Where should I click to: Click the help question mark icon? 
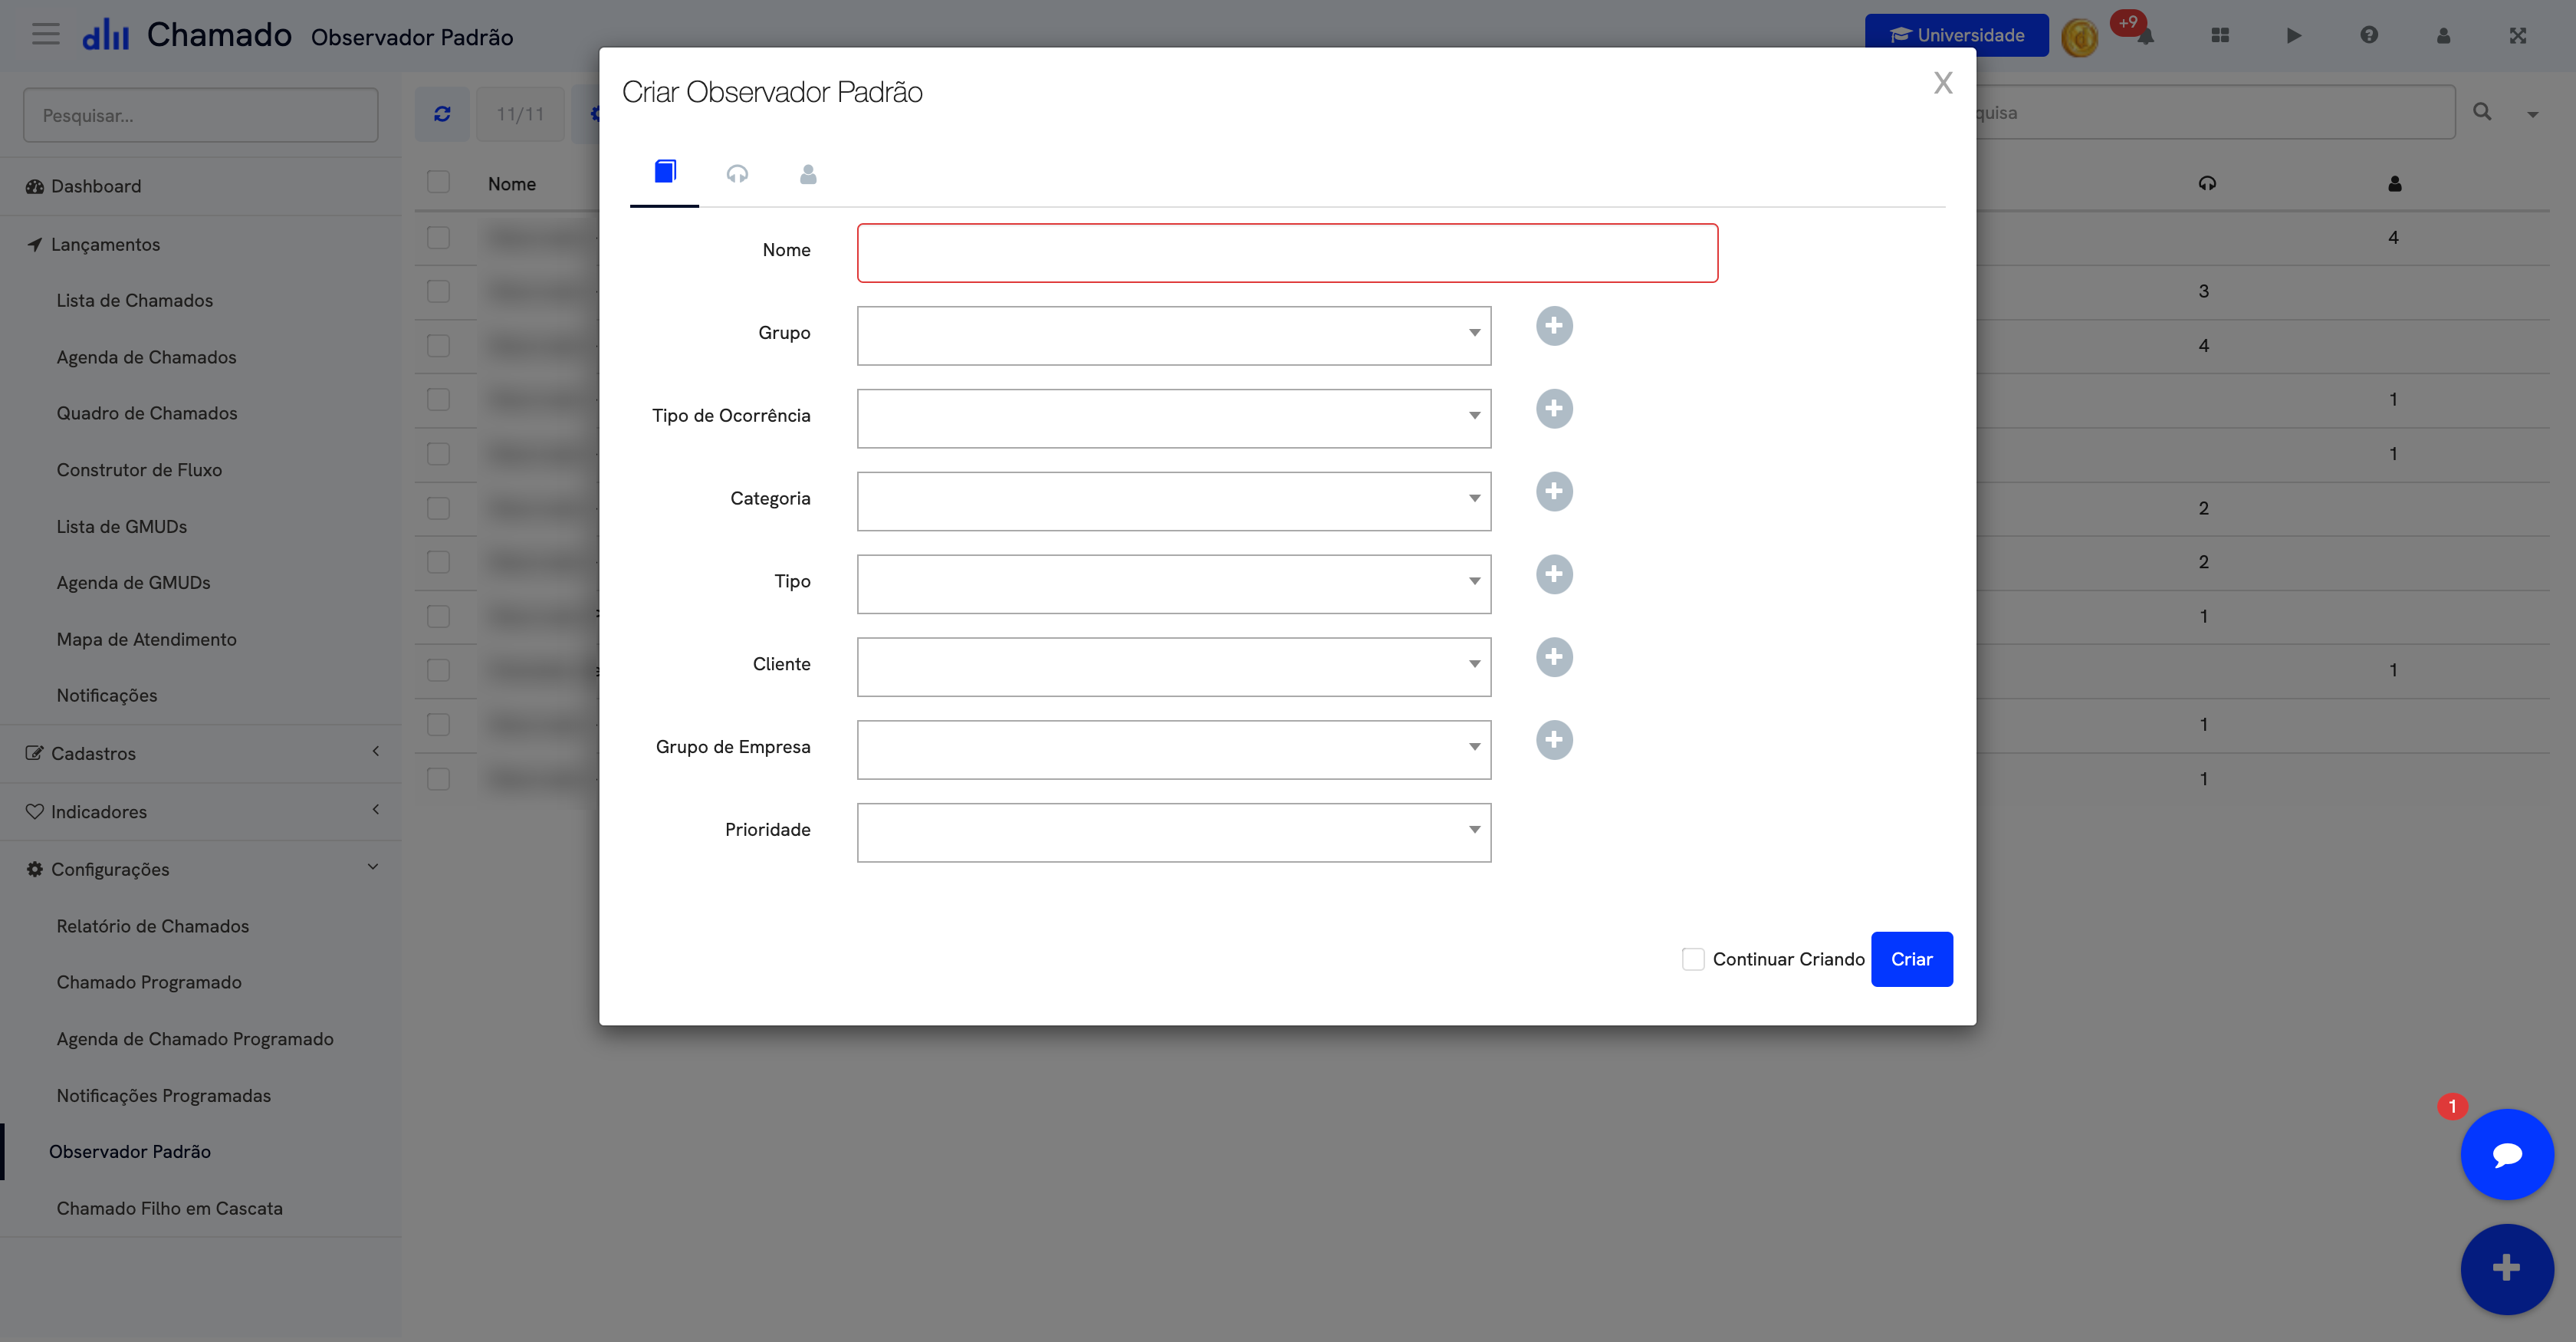(x=2368, y=35)
